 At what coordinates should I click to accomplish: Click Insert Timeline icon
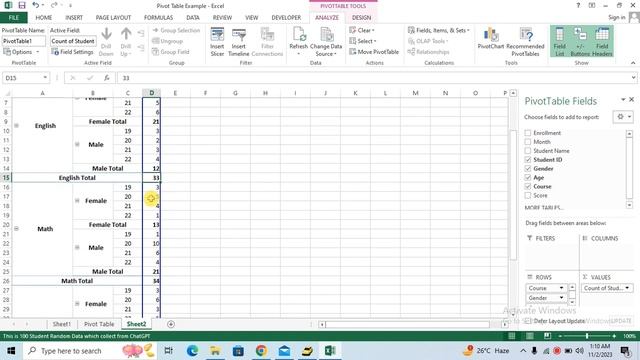click(238, 42)
